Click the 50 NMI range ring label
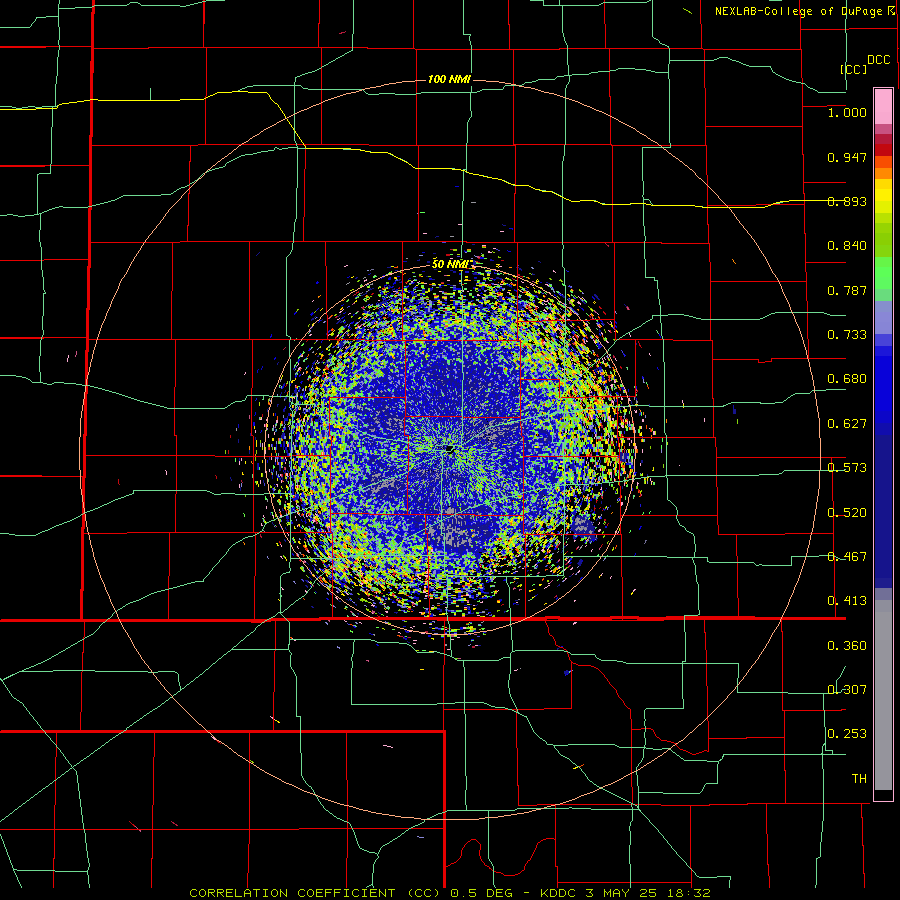This screenshot has width=900, height=900. pyautogui.click(x=451, y=264)
